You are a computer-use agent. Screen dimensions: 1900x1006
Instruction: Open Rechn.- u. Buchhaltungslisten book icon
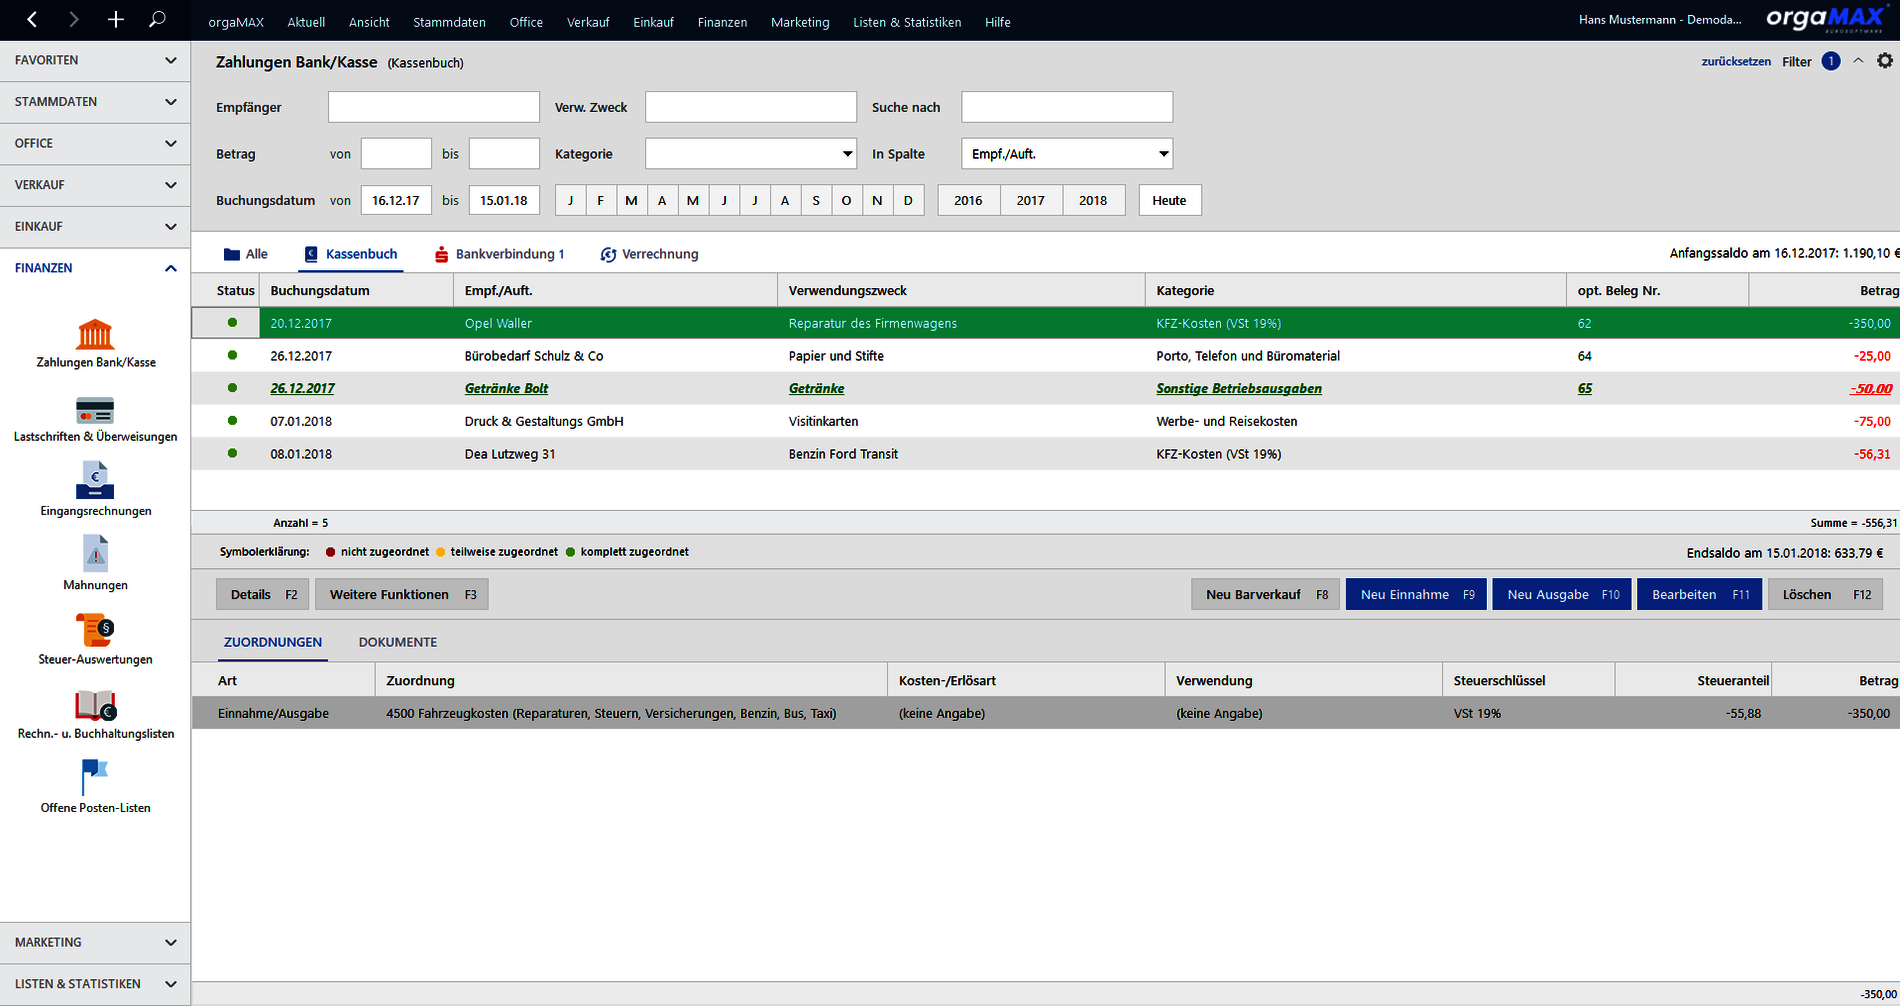[x=95, y=705]
